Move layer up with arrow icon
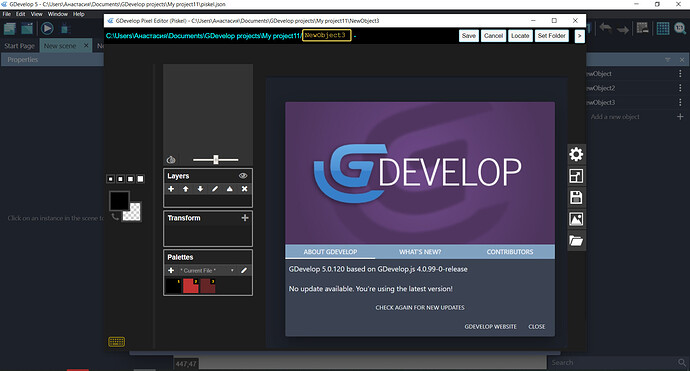The width and height of the screenshot is (690, 371). [x=186, y=189]
